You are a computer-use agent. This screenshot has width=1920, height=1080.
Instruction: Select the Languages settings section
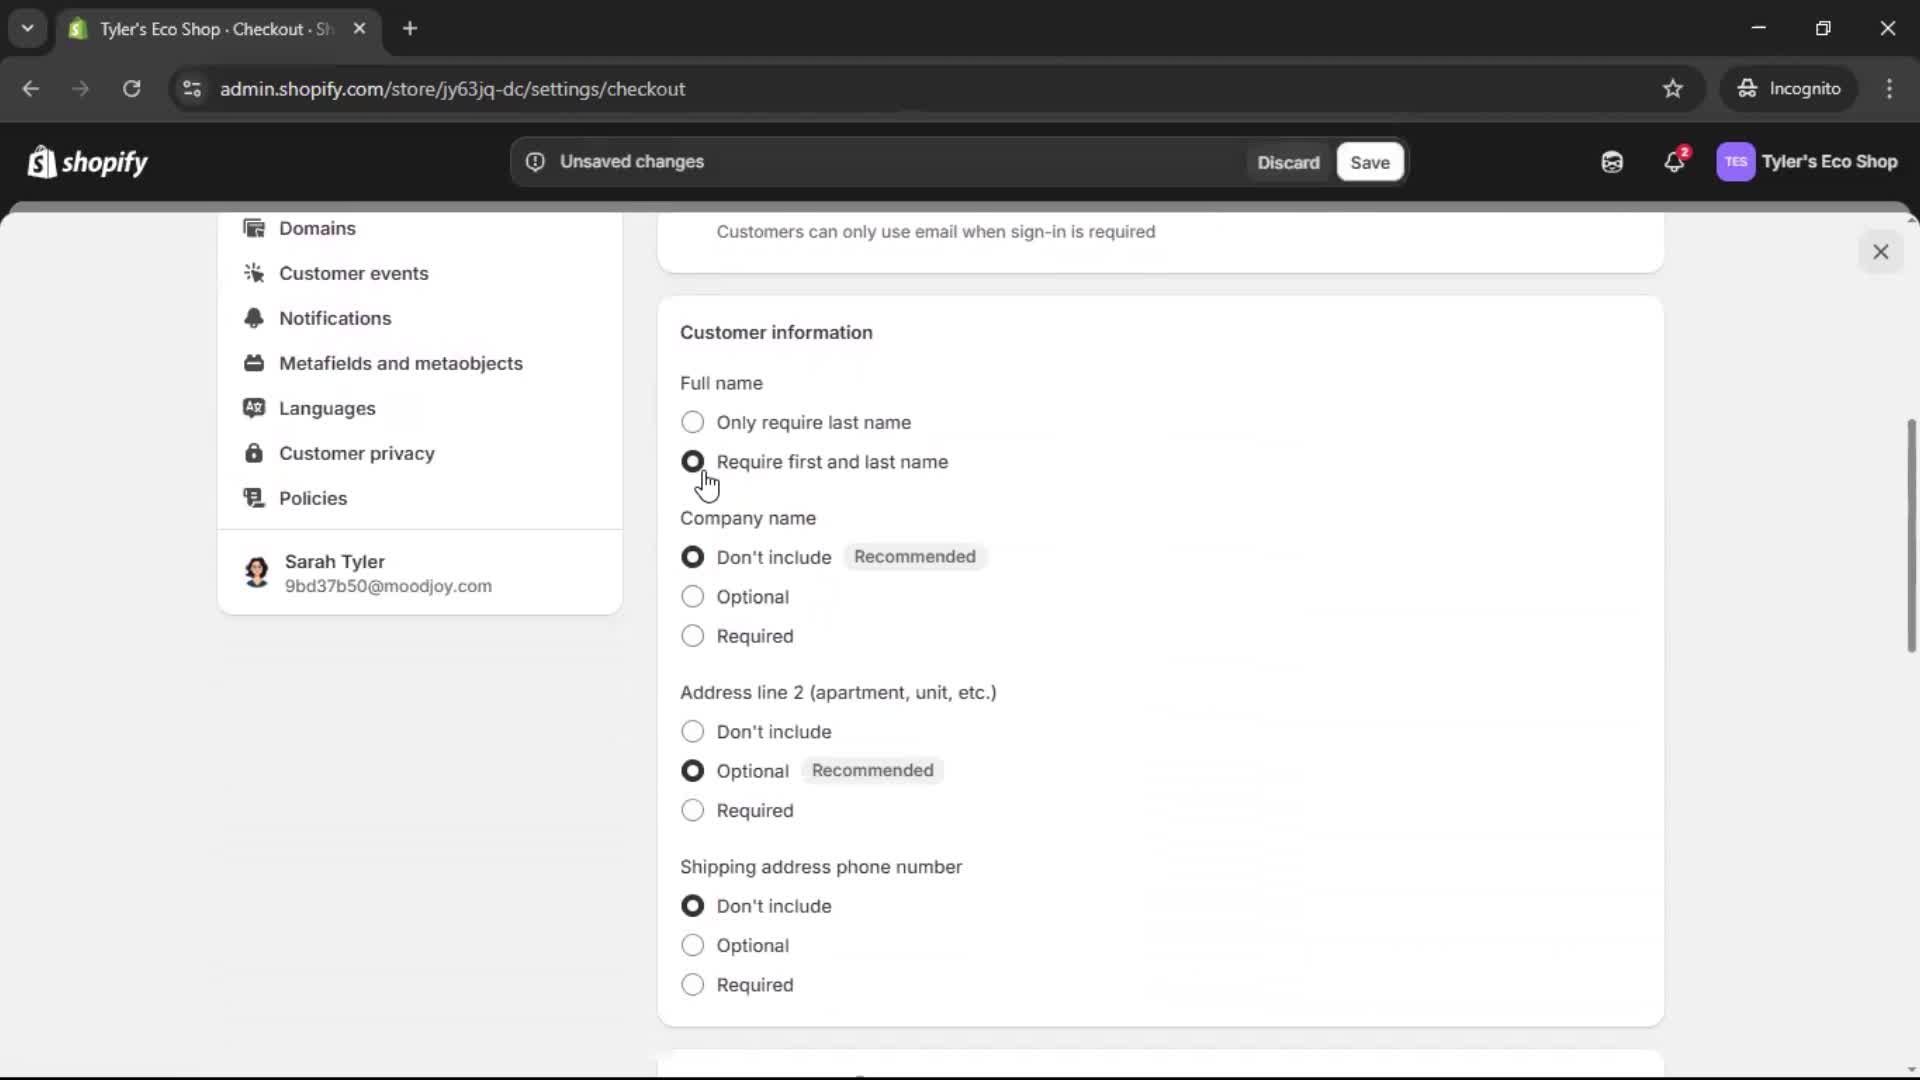pyautogui.click(x=328, y=408)
